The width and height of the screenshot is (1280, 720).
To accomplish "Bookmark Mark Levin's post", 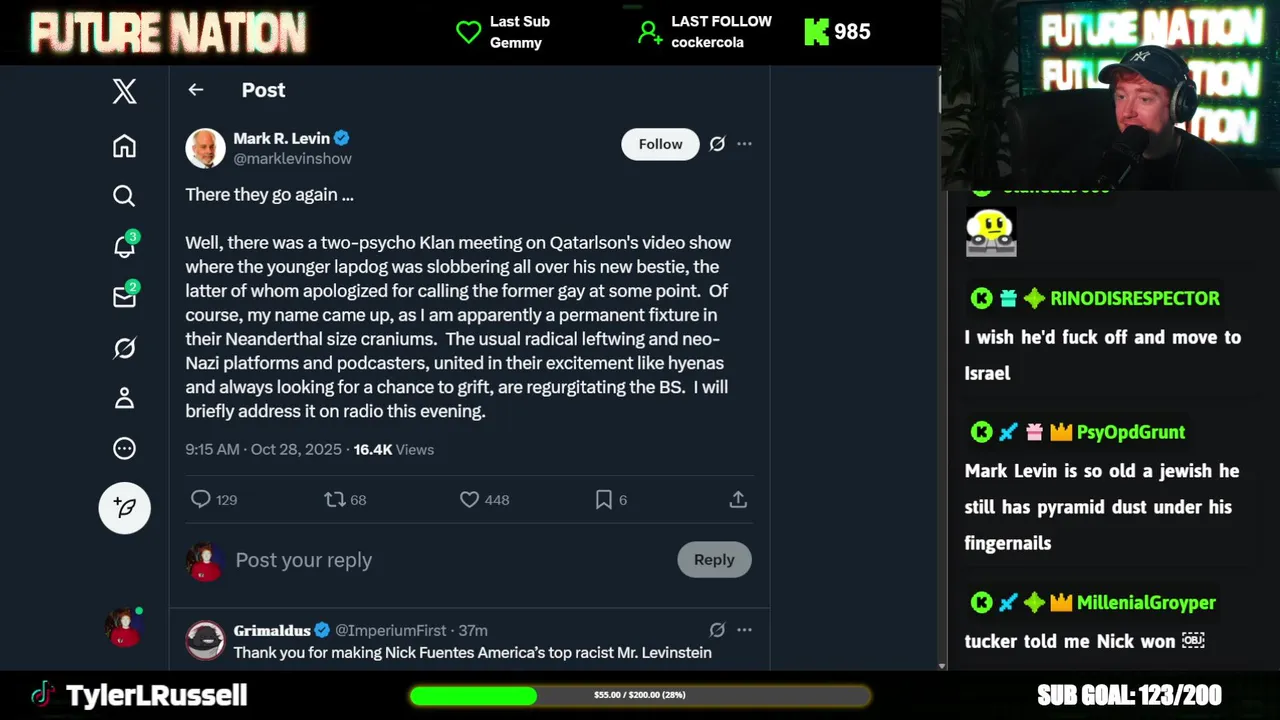I will pos(603,499).
